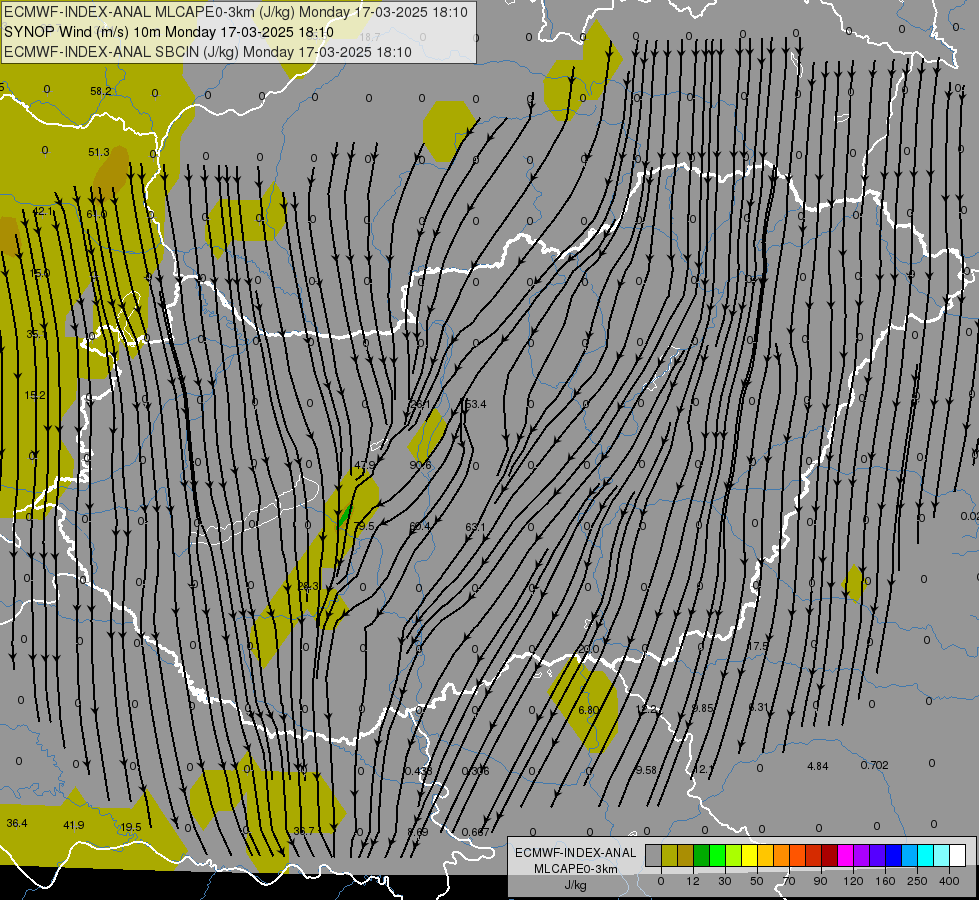Viewport: 979px width, 900px height.
Task: Click the map value '53.4'
Action: [476, 404]
